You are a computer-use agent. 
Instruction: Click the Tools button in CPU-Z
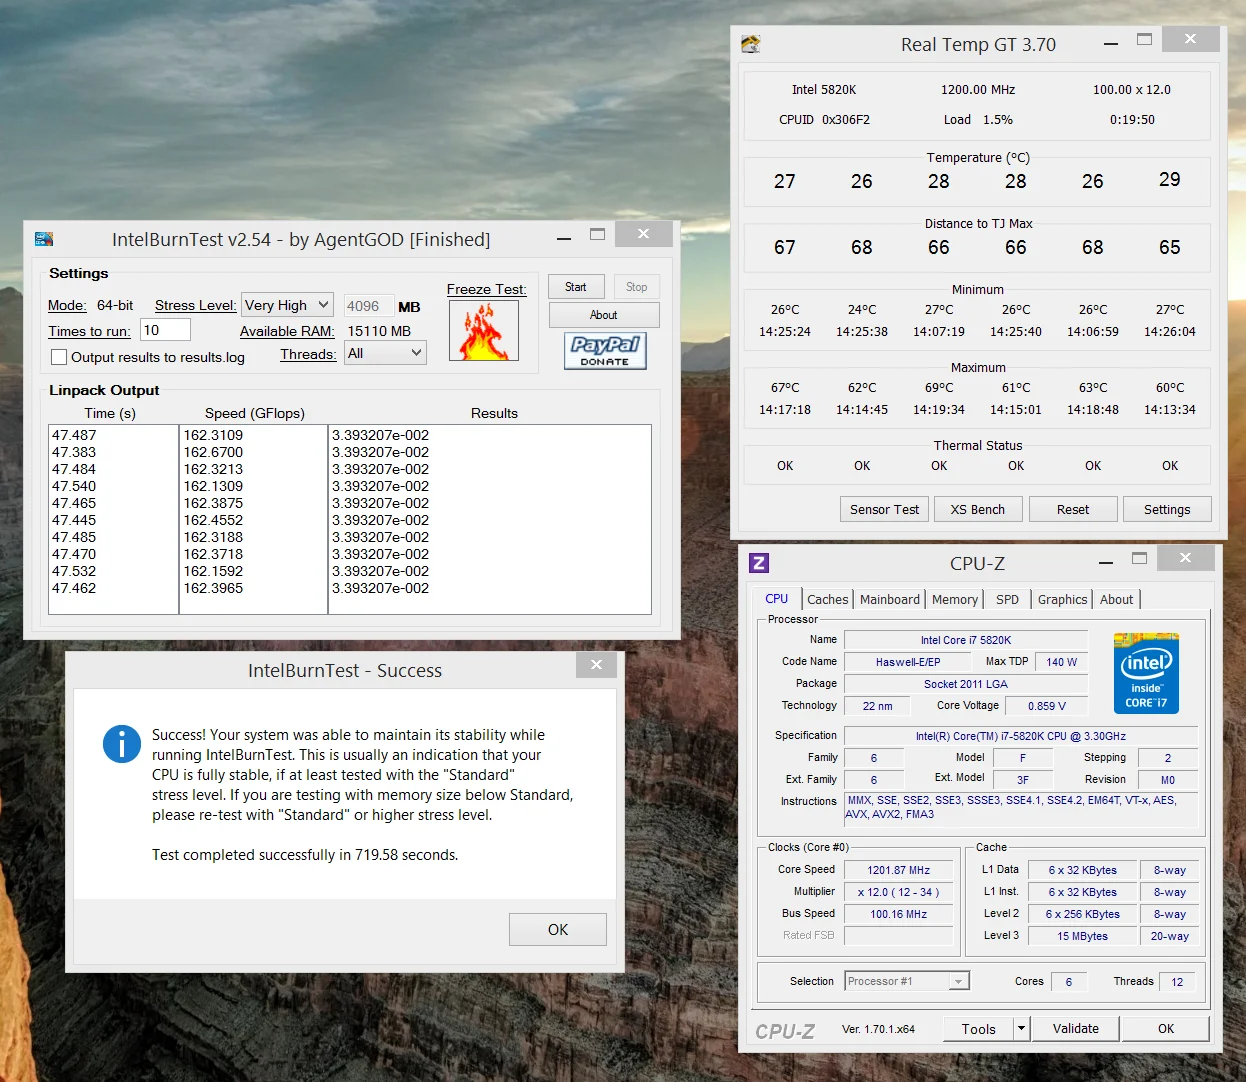pos(979,1028)
